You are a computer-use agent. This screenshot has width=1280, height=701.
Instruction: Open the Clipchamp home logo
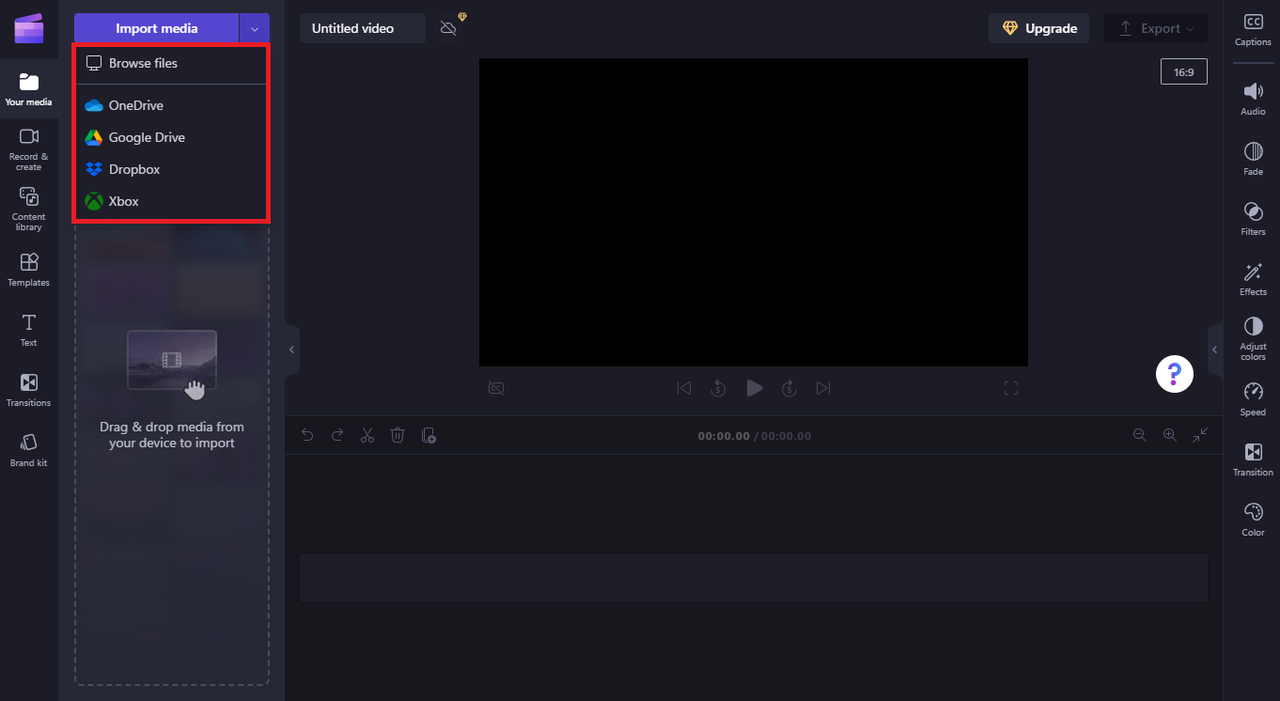(x=29, y=28)
